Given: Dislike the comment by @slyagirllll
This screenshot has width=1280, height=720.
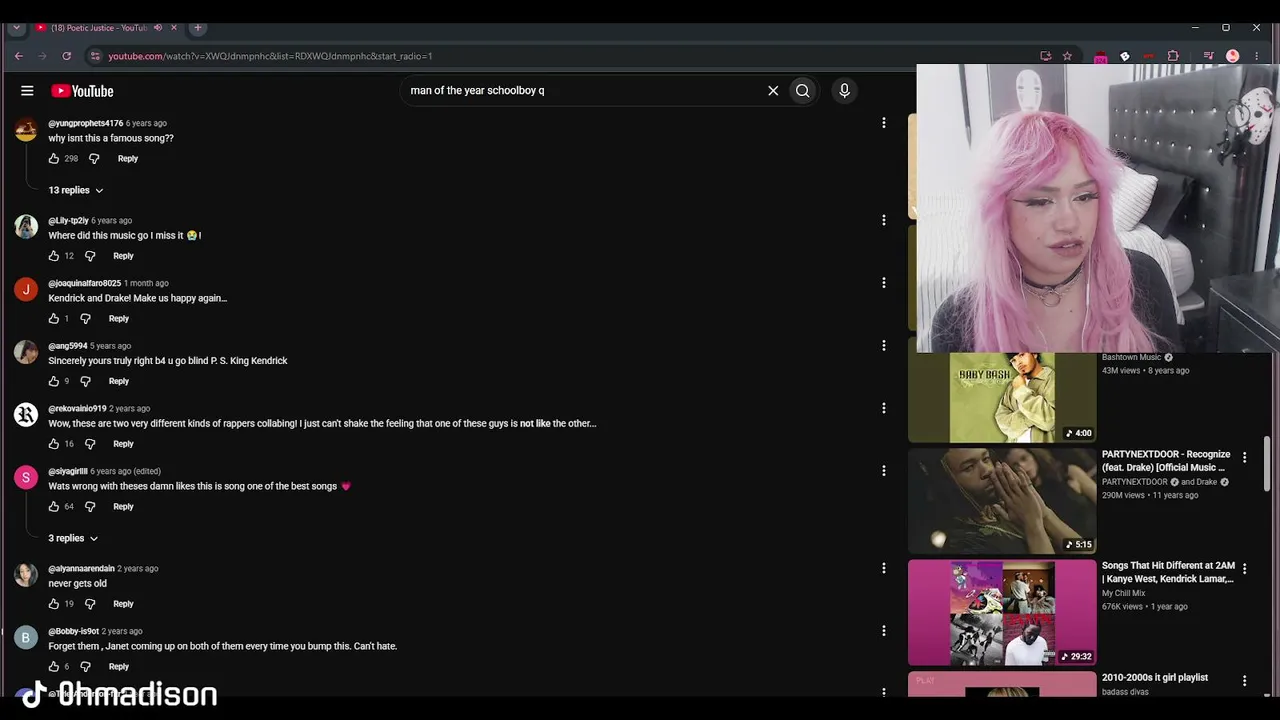Looking at the screenshot, I should click(x=90, y=506).
